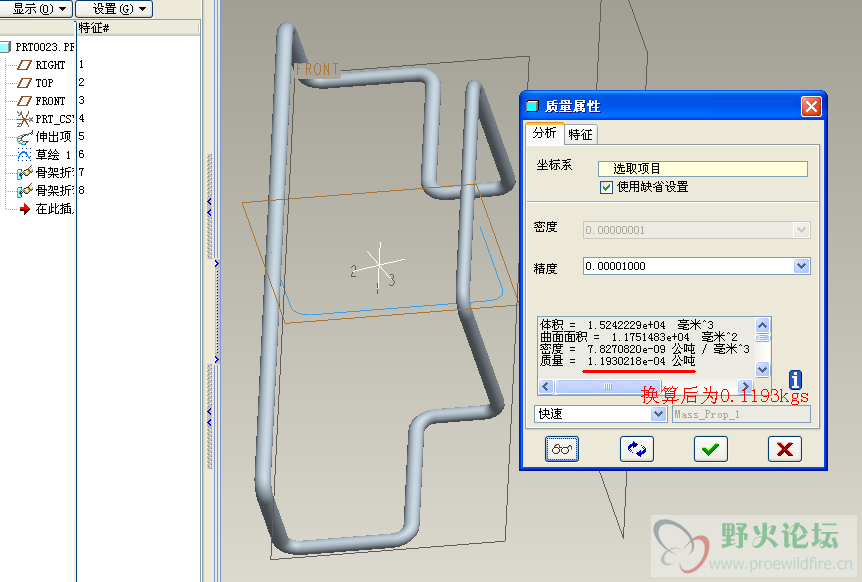Screen dimensions: 862x582
Task: Click the glasses preview button in 质量属性 dialog
Action: pyautogui.click(x=562, y=449)
